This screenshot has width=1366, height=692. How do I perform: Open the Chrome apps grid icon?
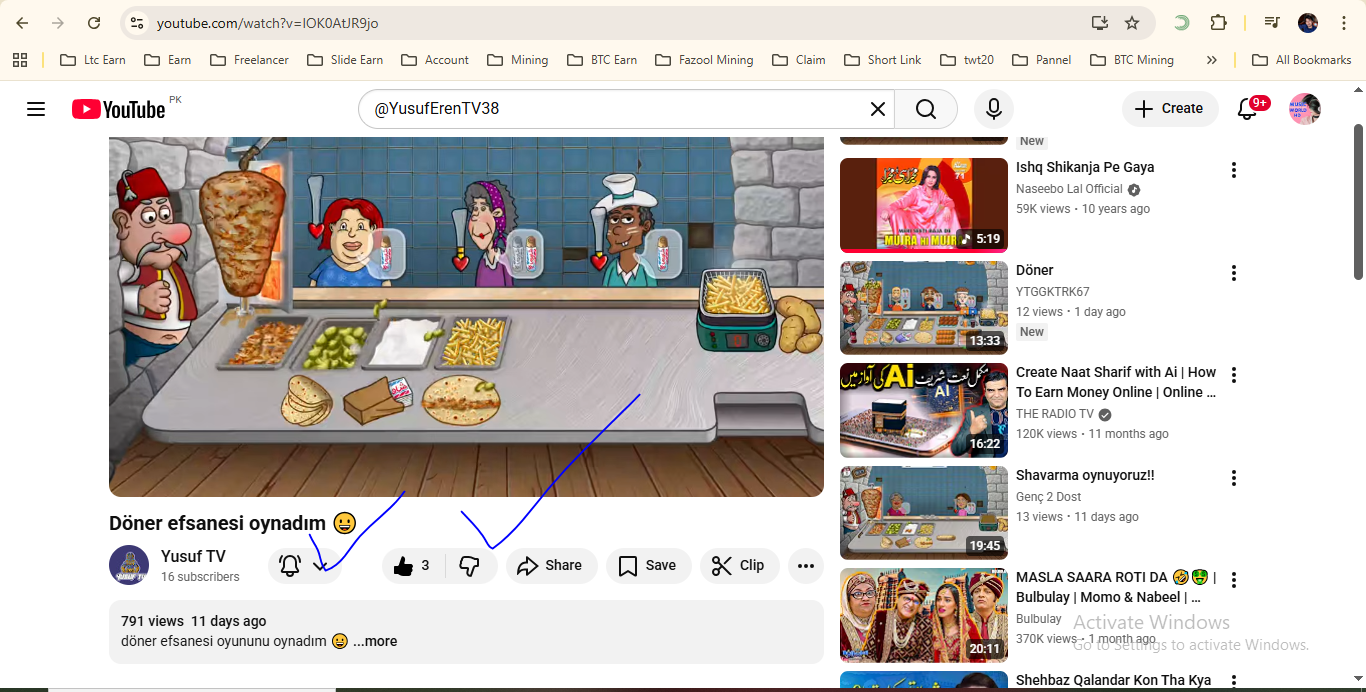pos(20,60)
